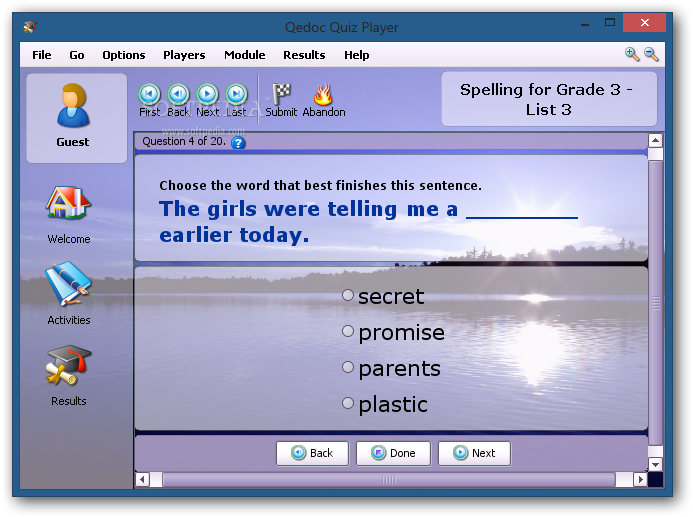Jump to the Last question icon
Image resolution: width=693 pixels, height=517 pixels.
pyautogui.click(x=236, y=94)
